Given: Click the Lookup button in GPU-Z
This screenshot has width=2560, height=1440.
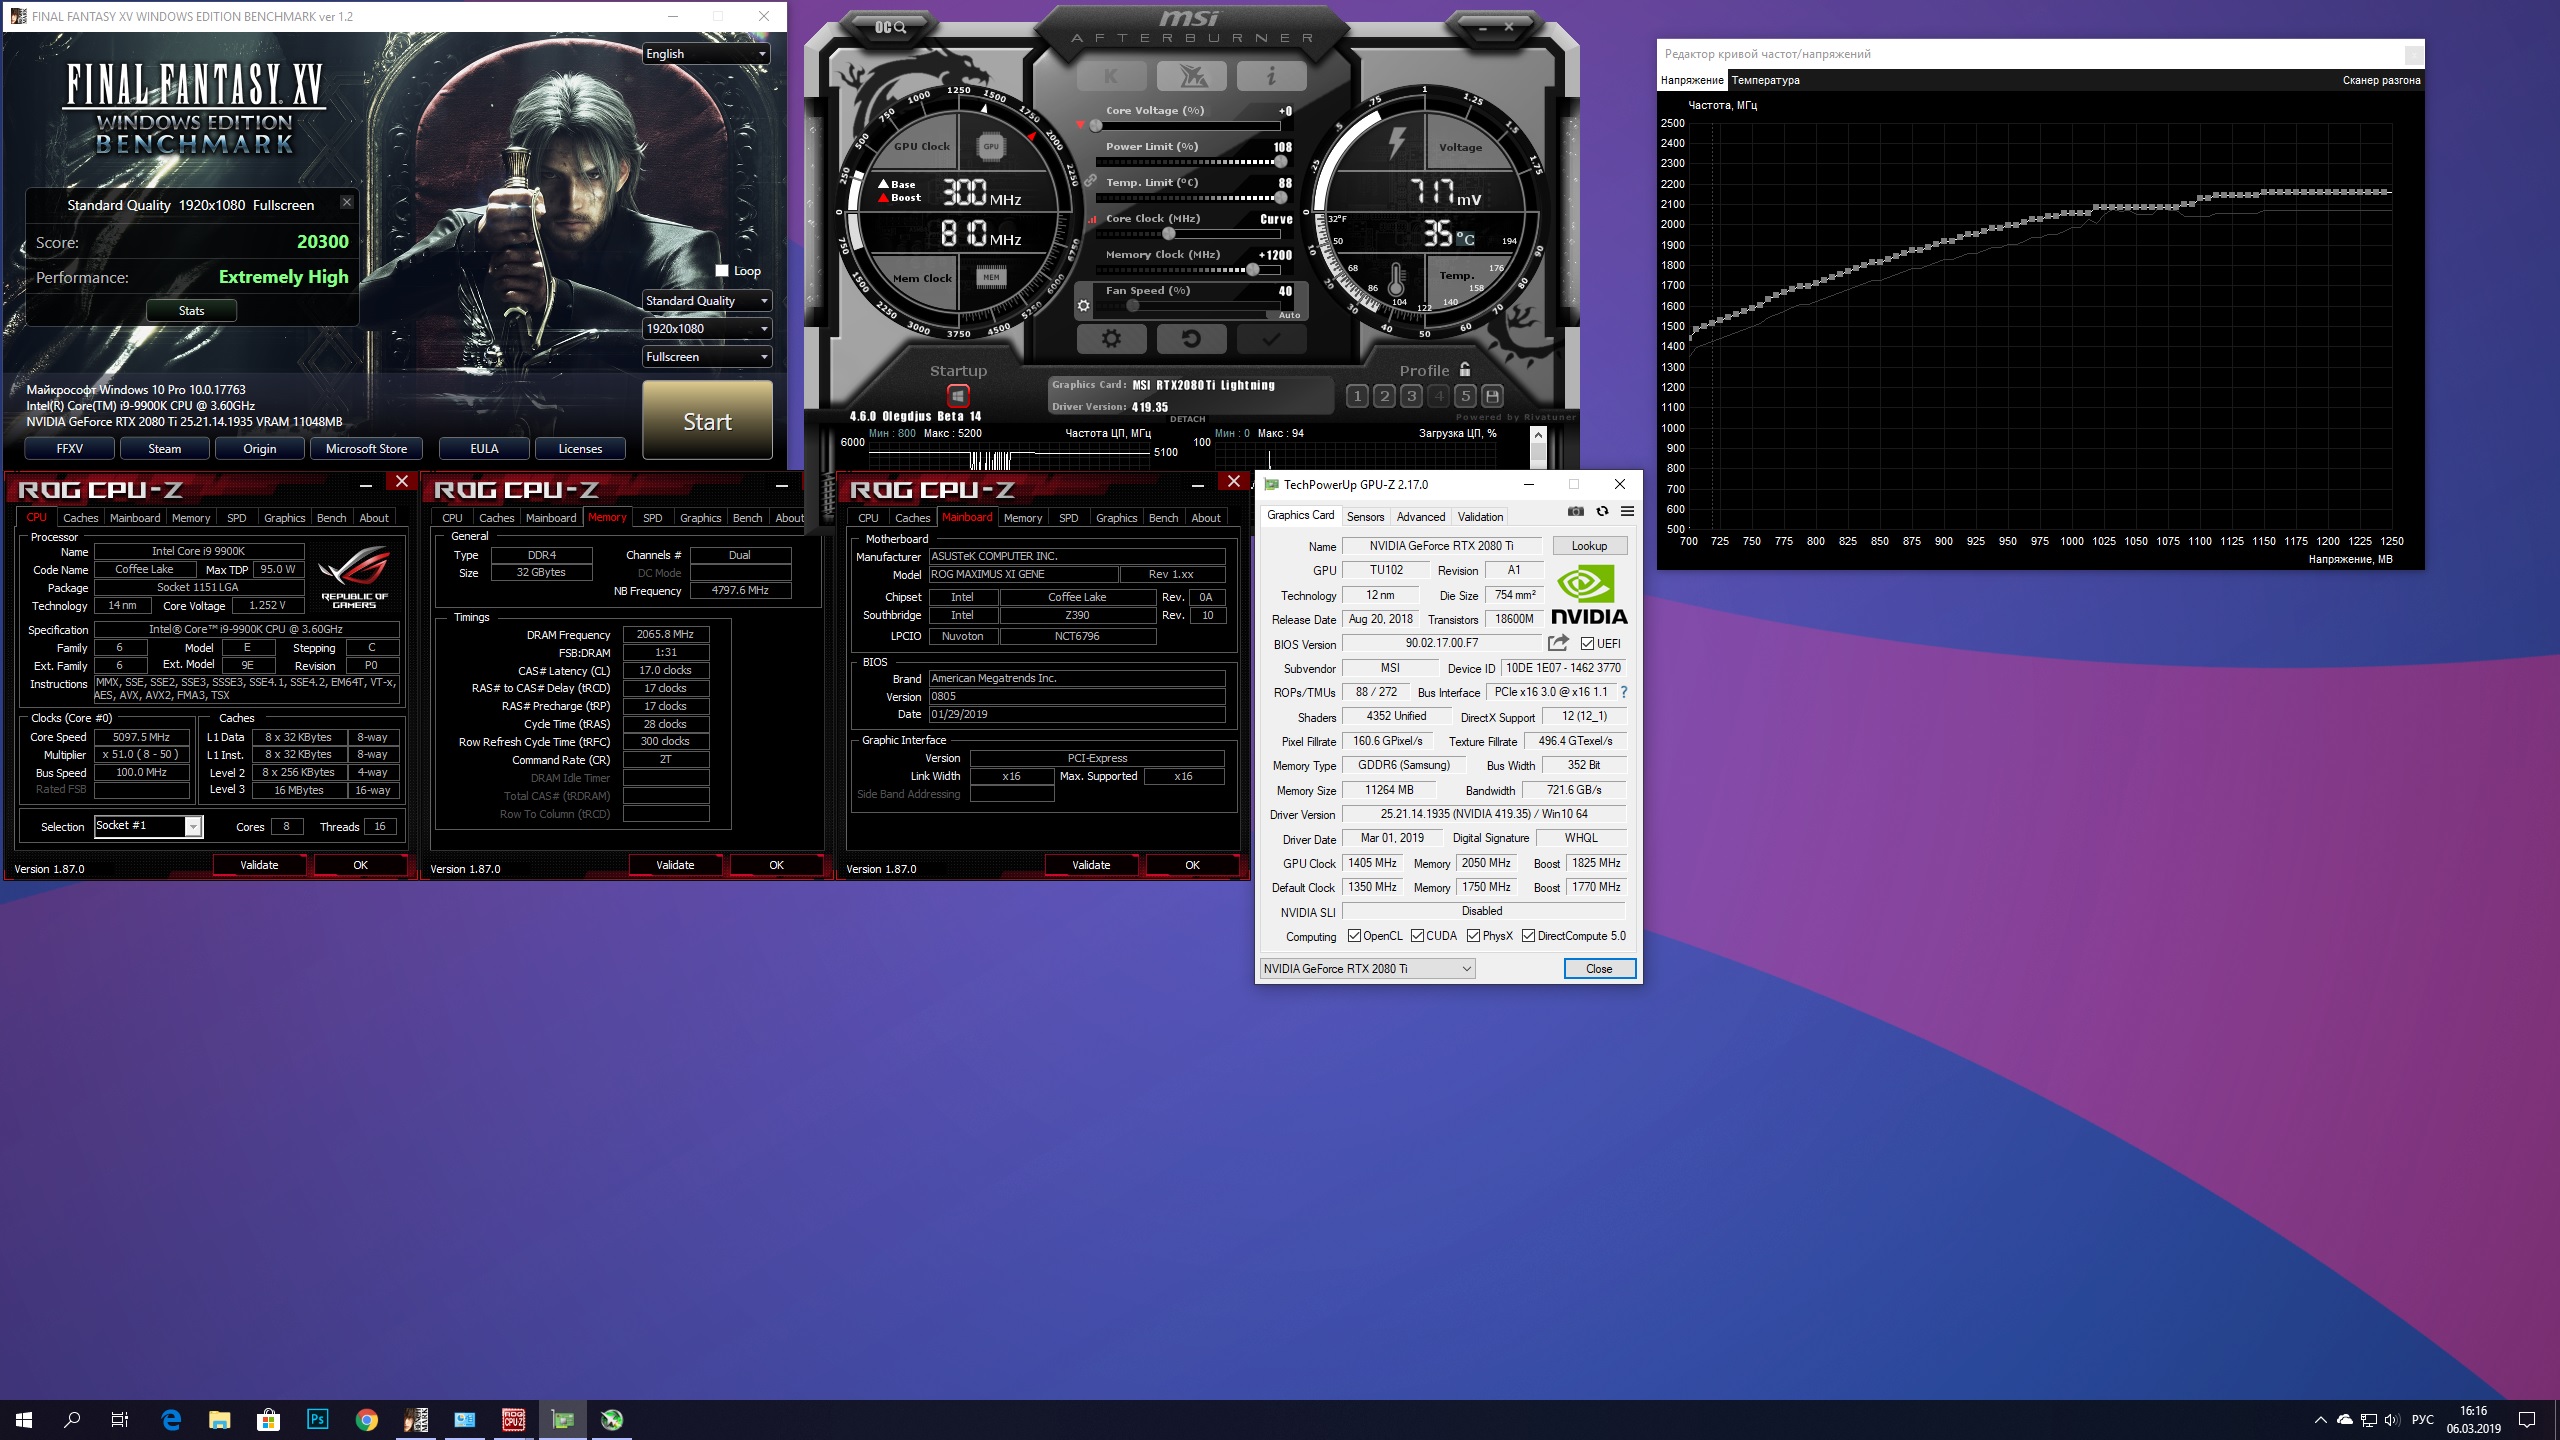Looking at the screenshot, I should click(1589, 546).
